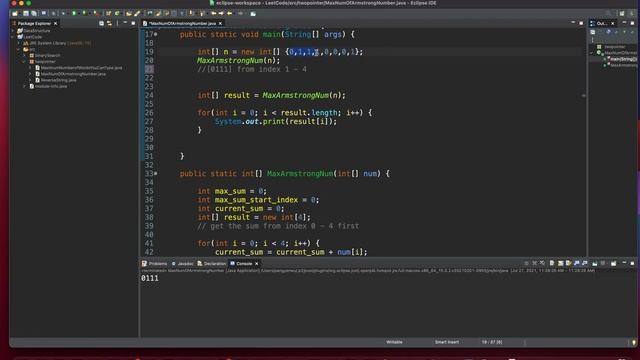
Task: Close the MaxNumOfArmstrongNumber.java editor tab
Action: (220, 23)
